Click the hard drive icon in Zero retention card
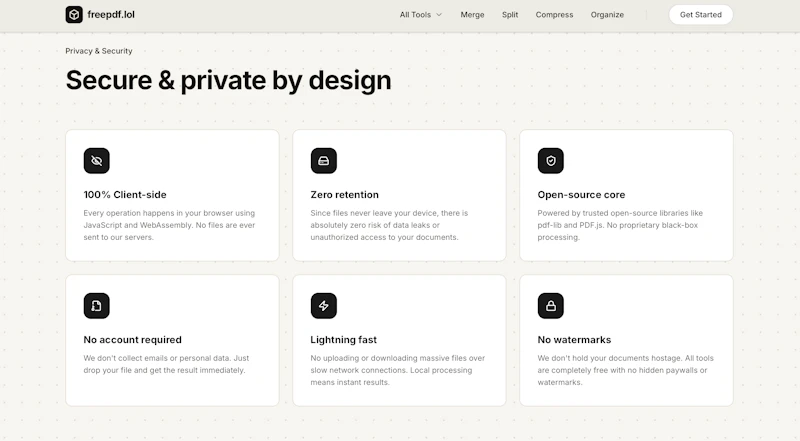800x441 pixels. click(323, 161)
